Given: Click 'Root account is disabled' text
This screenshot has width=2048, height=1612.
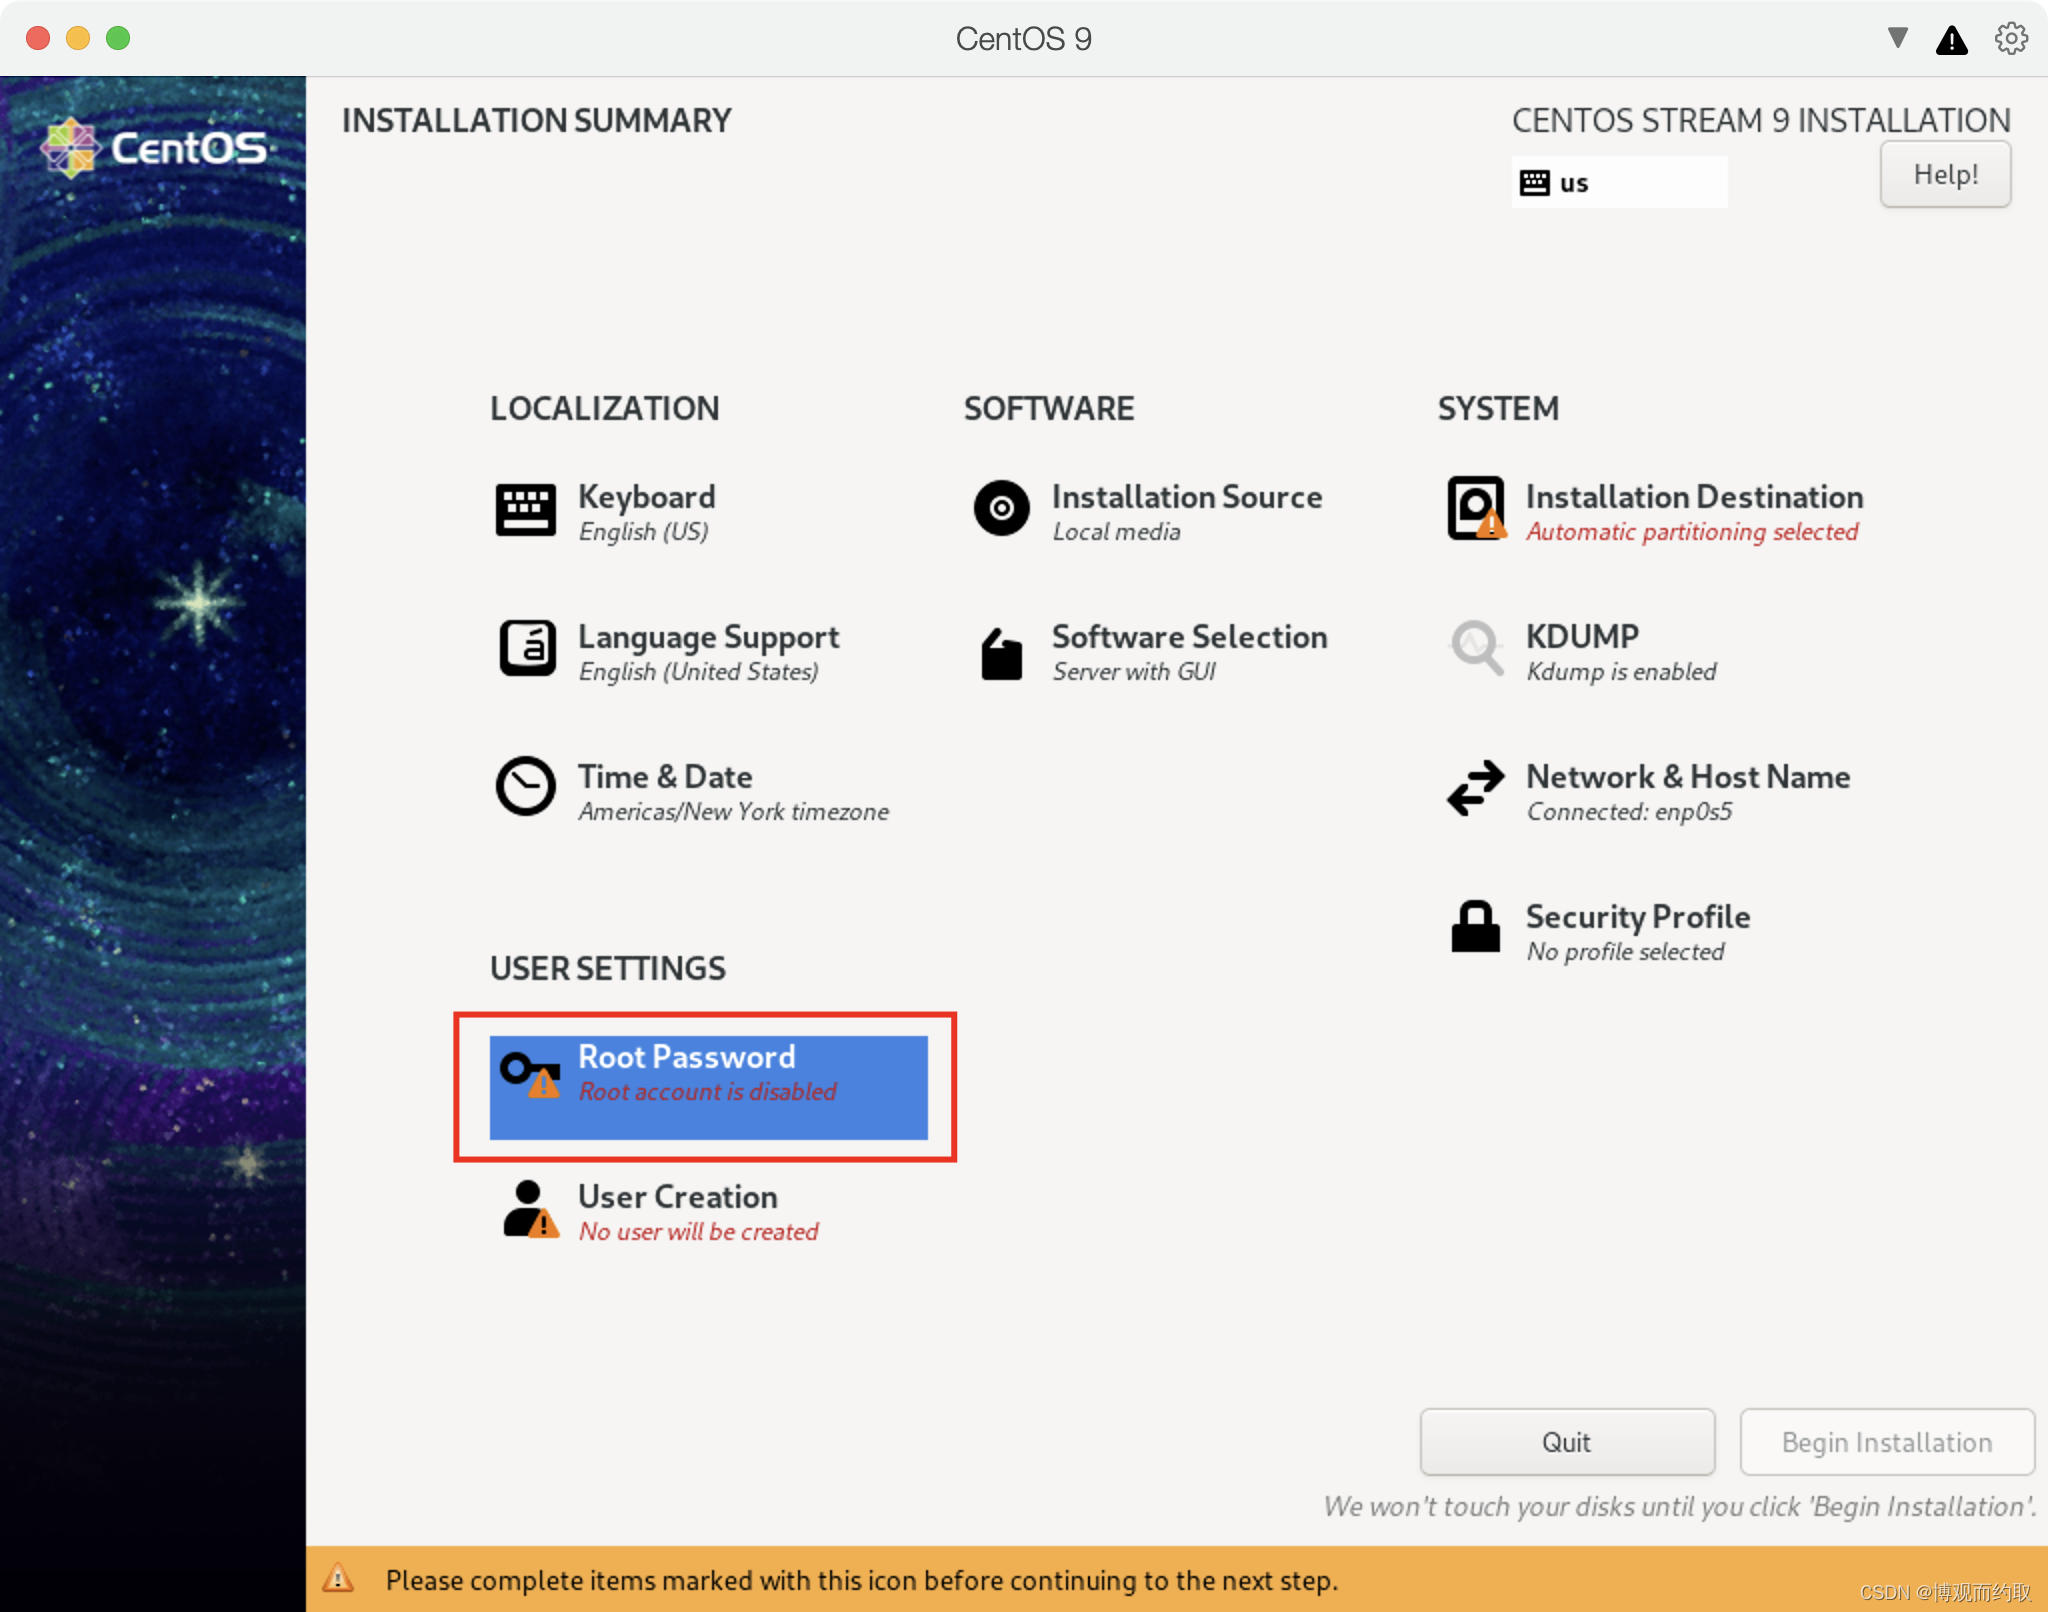Looking at the screenshot, I should 708,1092.
